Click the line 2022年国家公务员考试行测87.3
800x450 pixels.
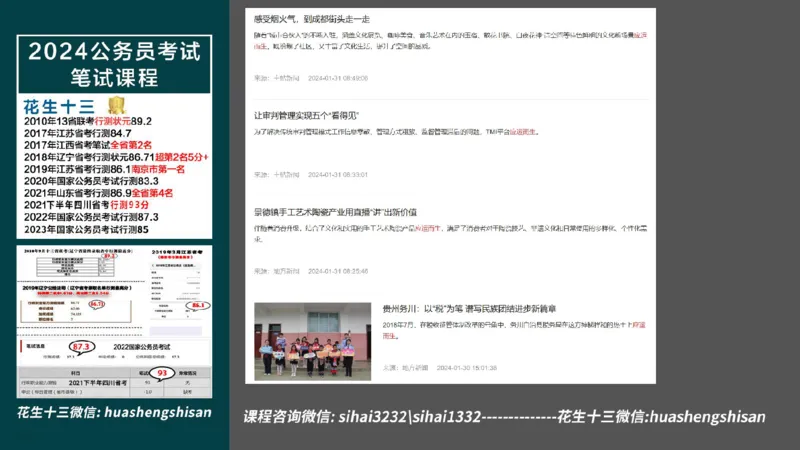click(91, 217)
